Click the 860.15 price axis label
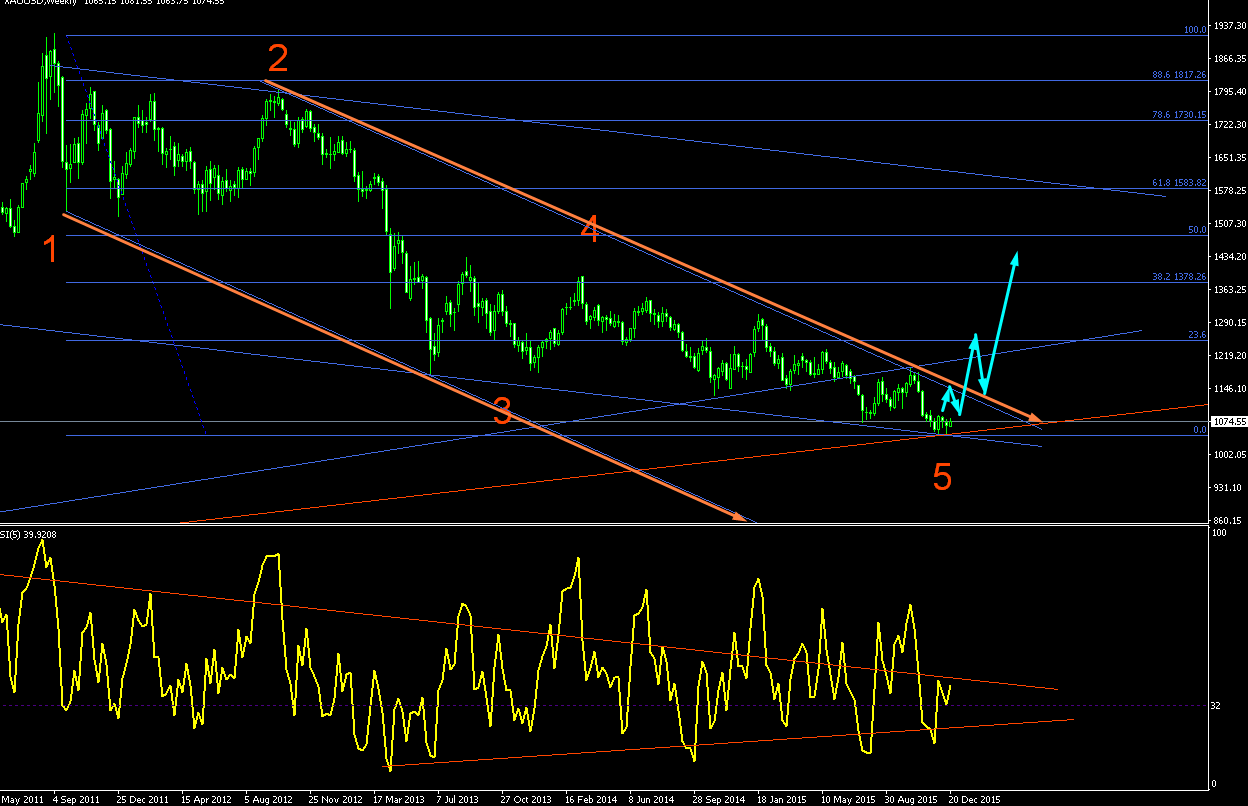Image resolution: width=1248 pixels, height=806 pixels. 1226,521
